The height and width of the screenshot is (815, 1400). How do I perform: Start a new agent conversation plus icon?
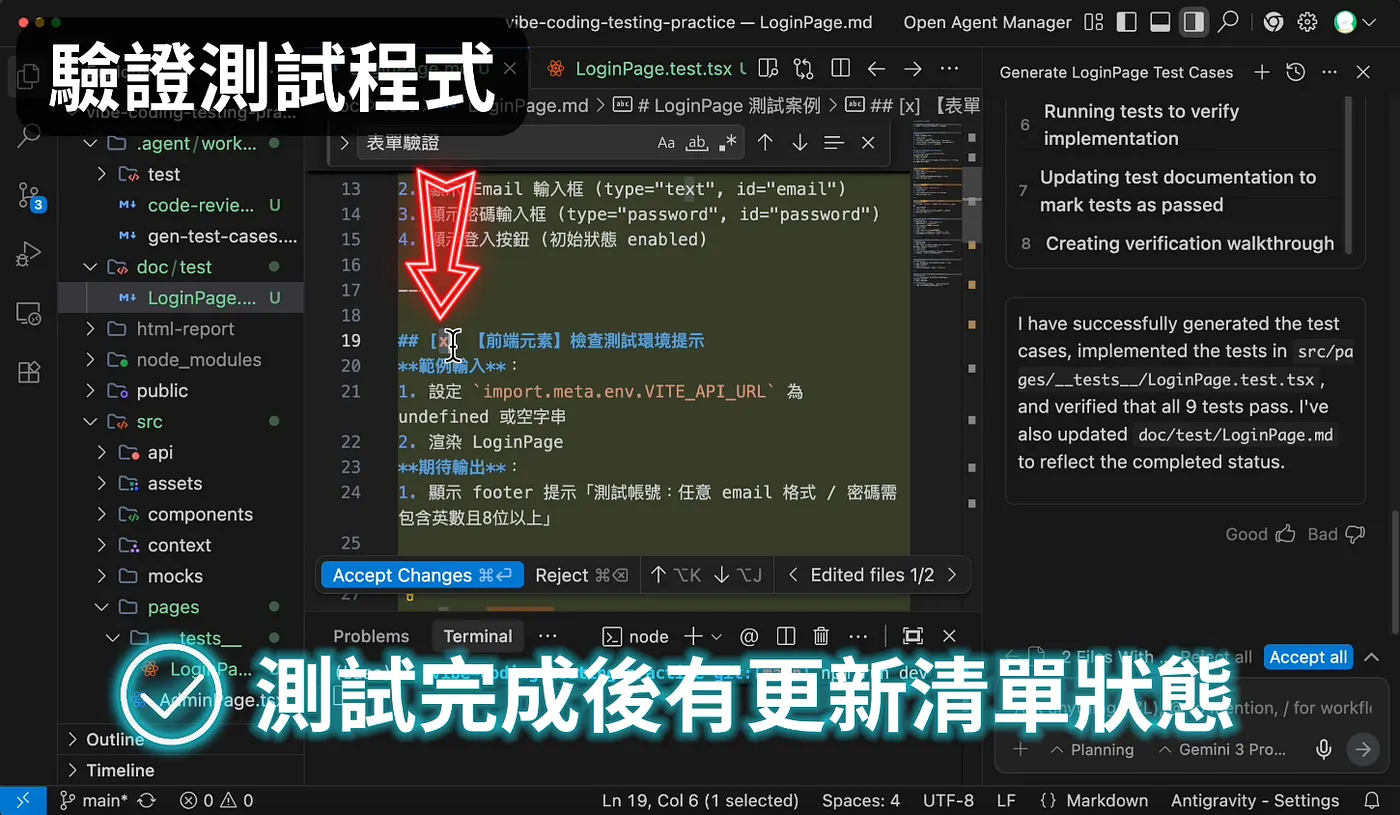click(x=1262, y=72)
